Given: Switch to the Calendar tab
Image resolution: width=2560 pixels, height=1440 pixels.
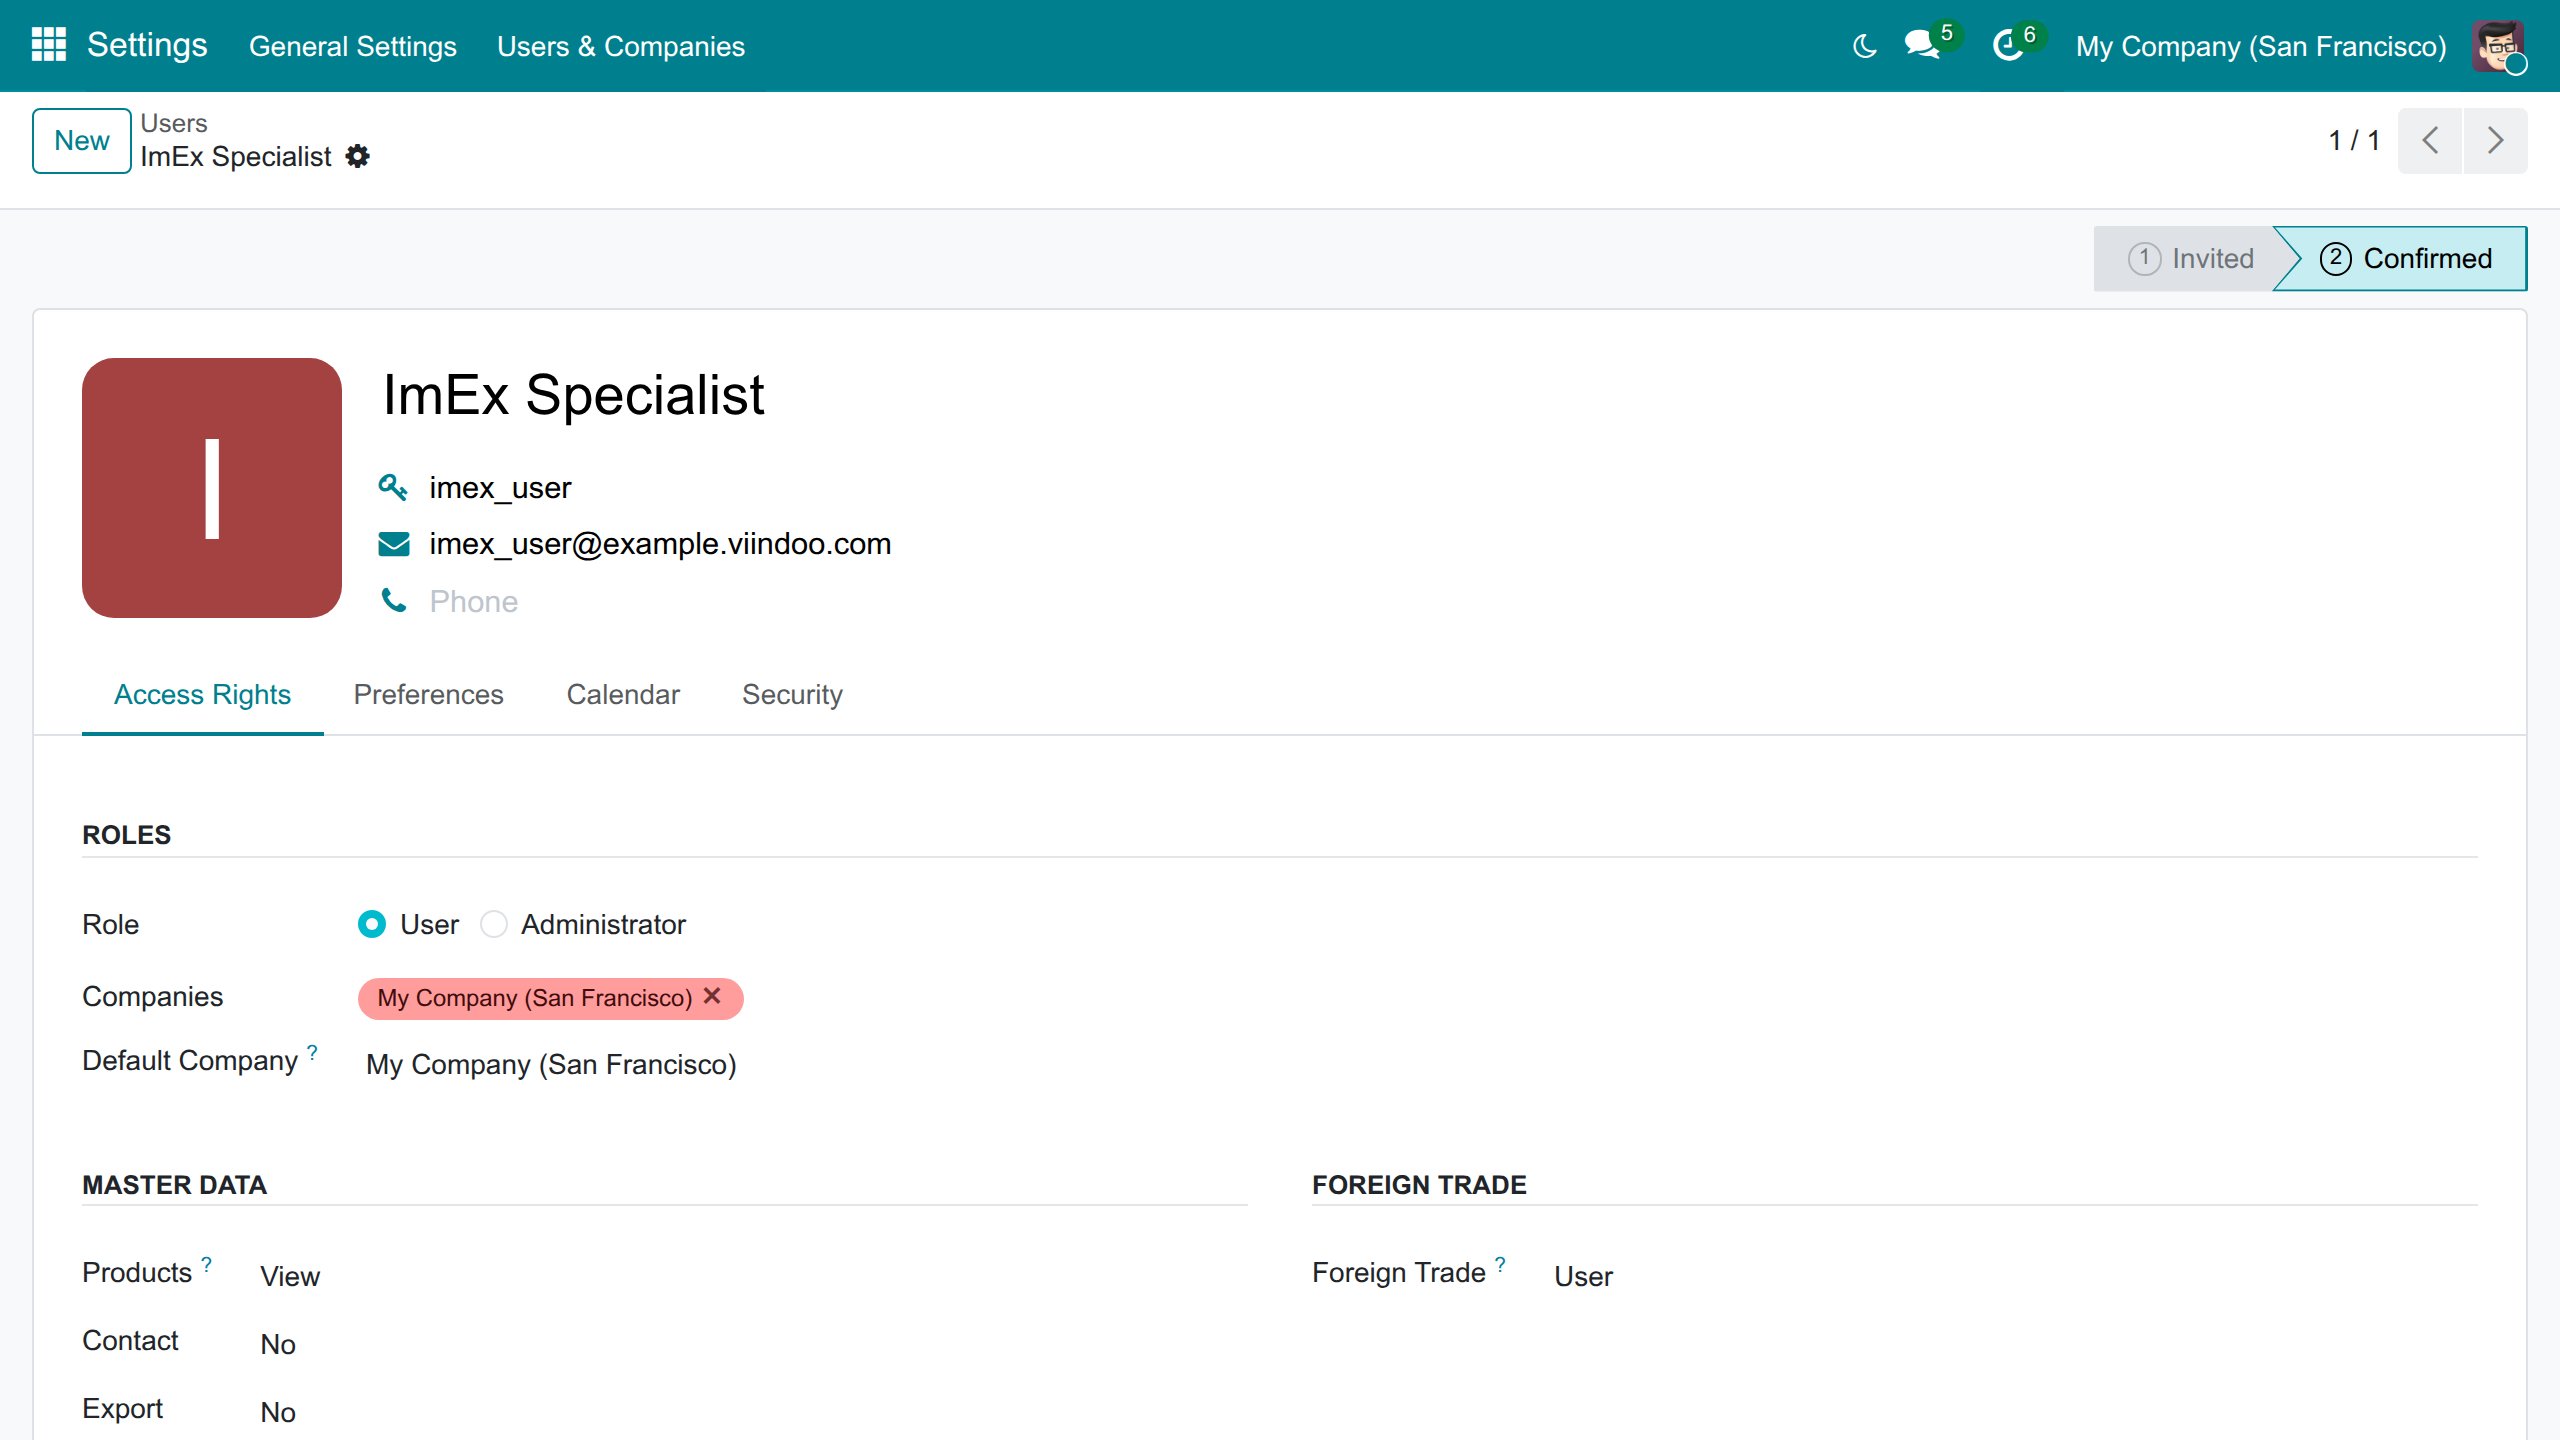Looking at the screenshot, I should [622, 694].
